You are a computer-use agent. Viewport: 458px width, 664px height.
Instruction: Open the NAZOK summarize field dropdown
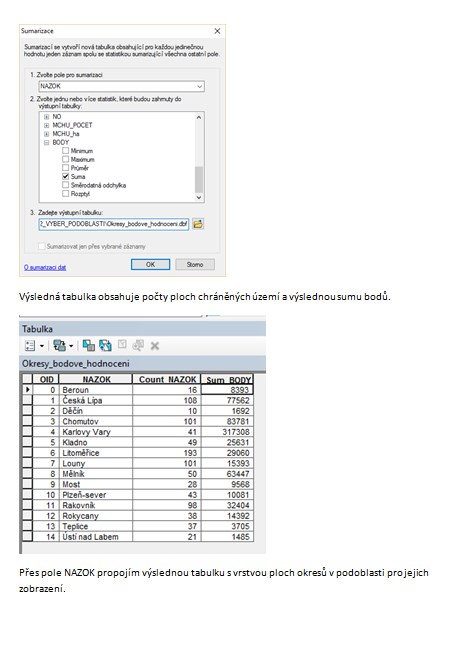point(121,86)
